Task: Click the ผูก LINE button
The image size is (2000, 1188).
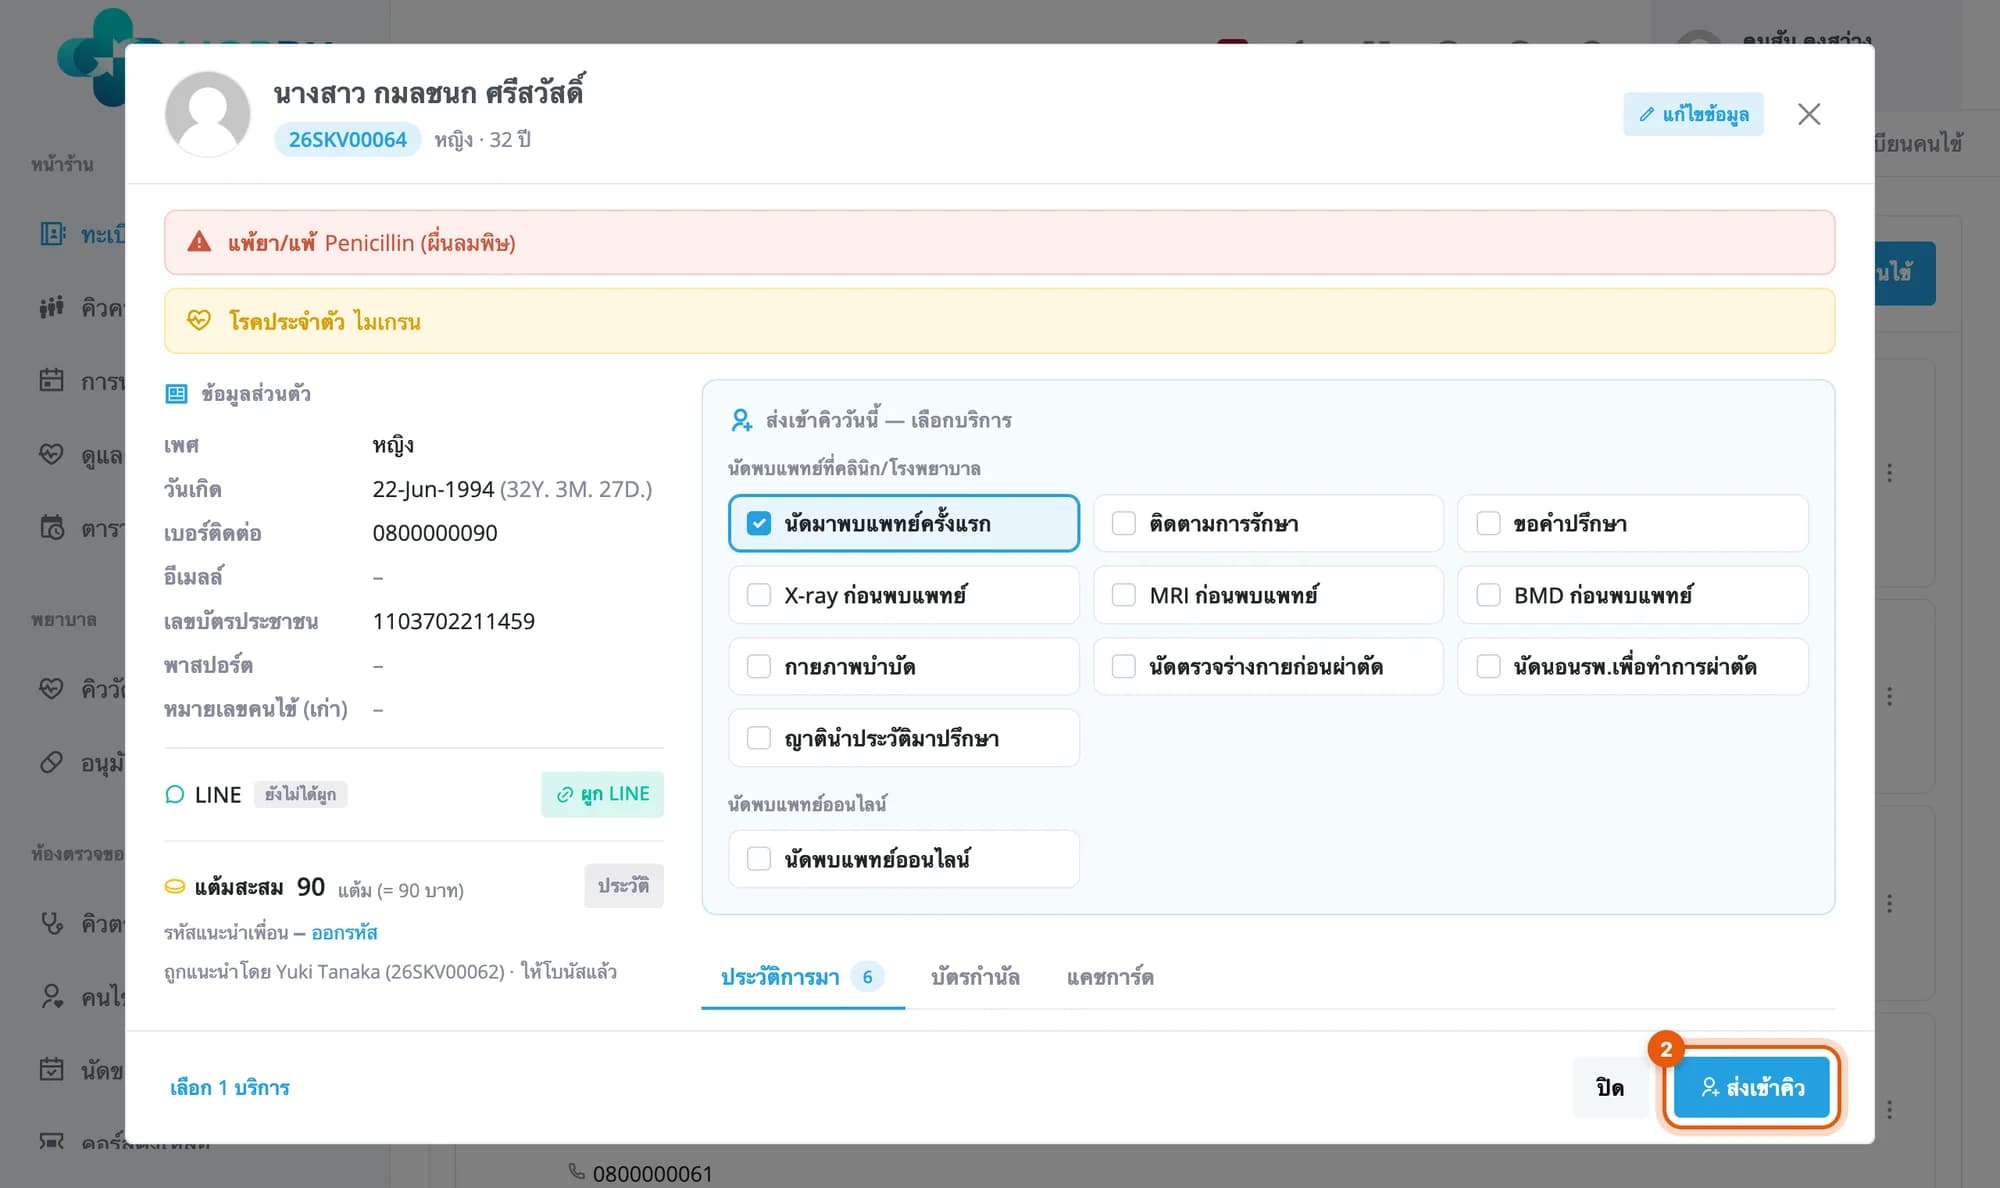Action: click(602, 794)
